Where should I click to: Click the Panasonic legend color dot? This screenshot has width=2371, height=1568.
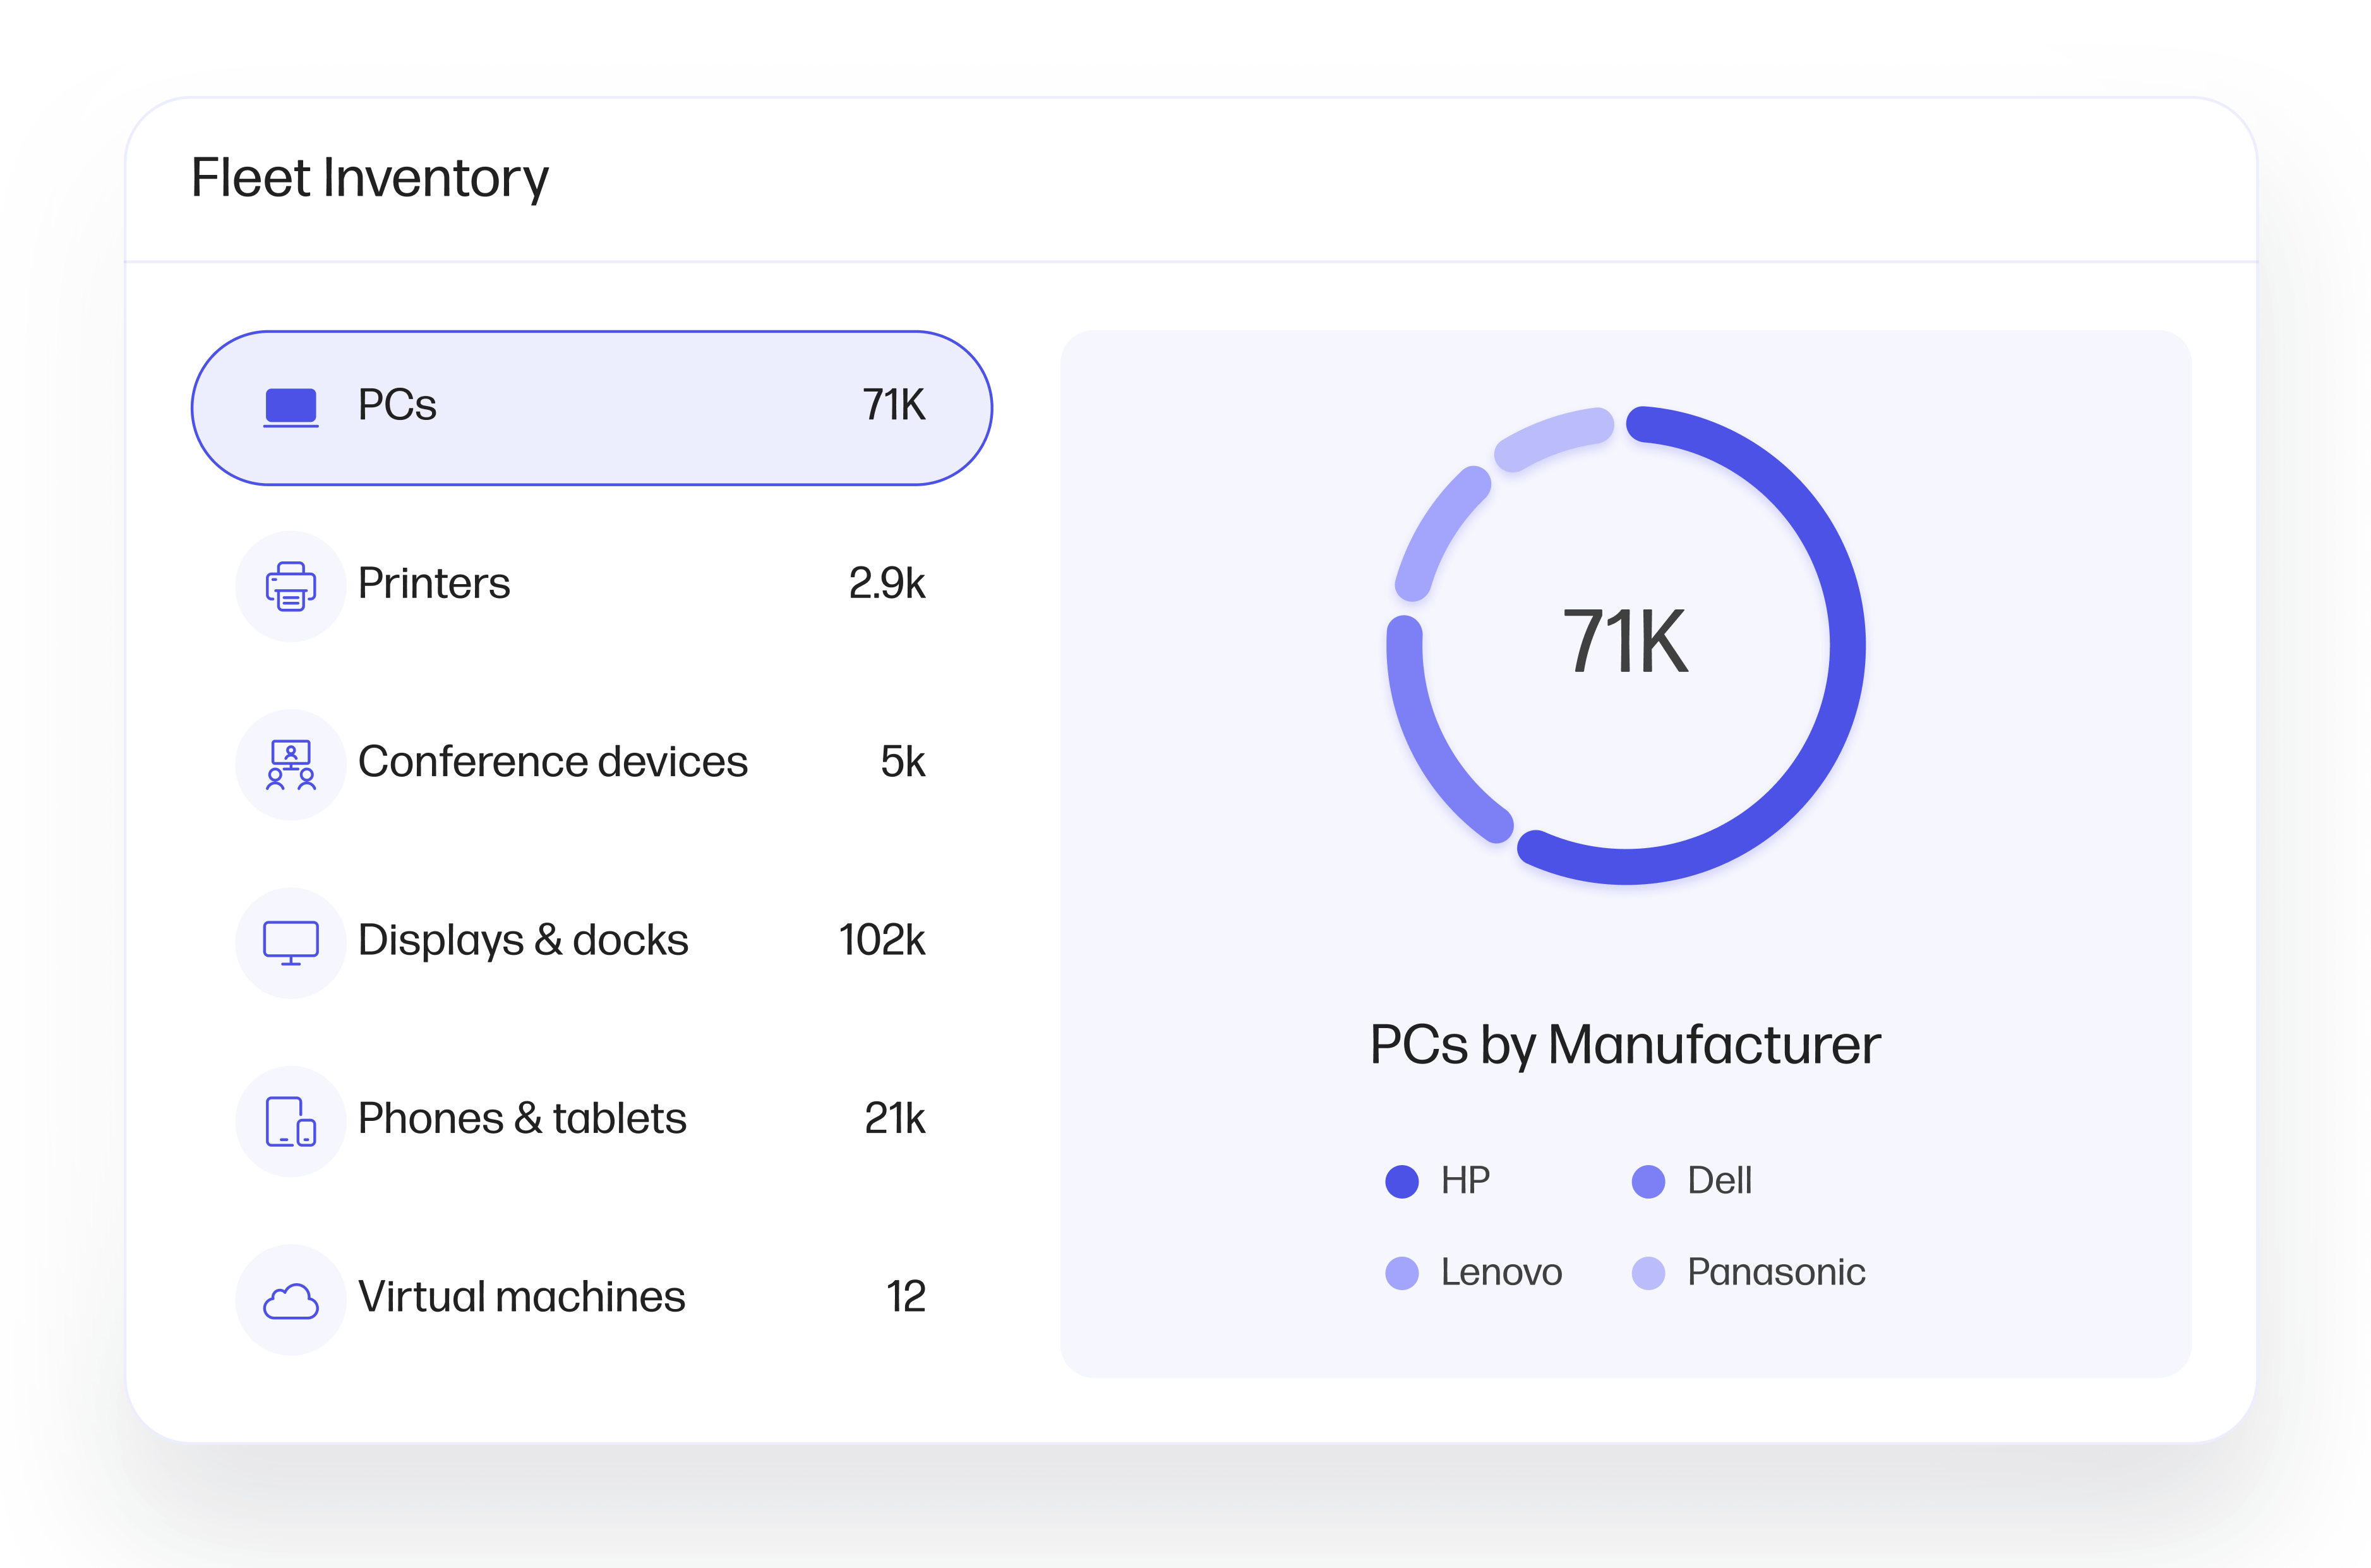click(x=1648, y=1273)
